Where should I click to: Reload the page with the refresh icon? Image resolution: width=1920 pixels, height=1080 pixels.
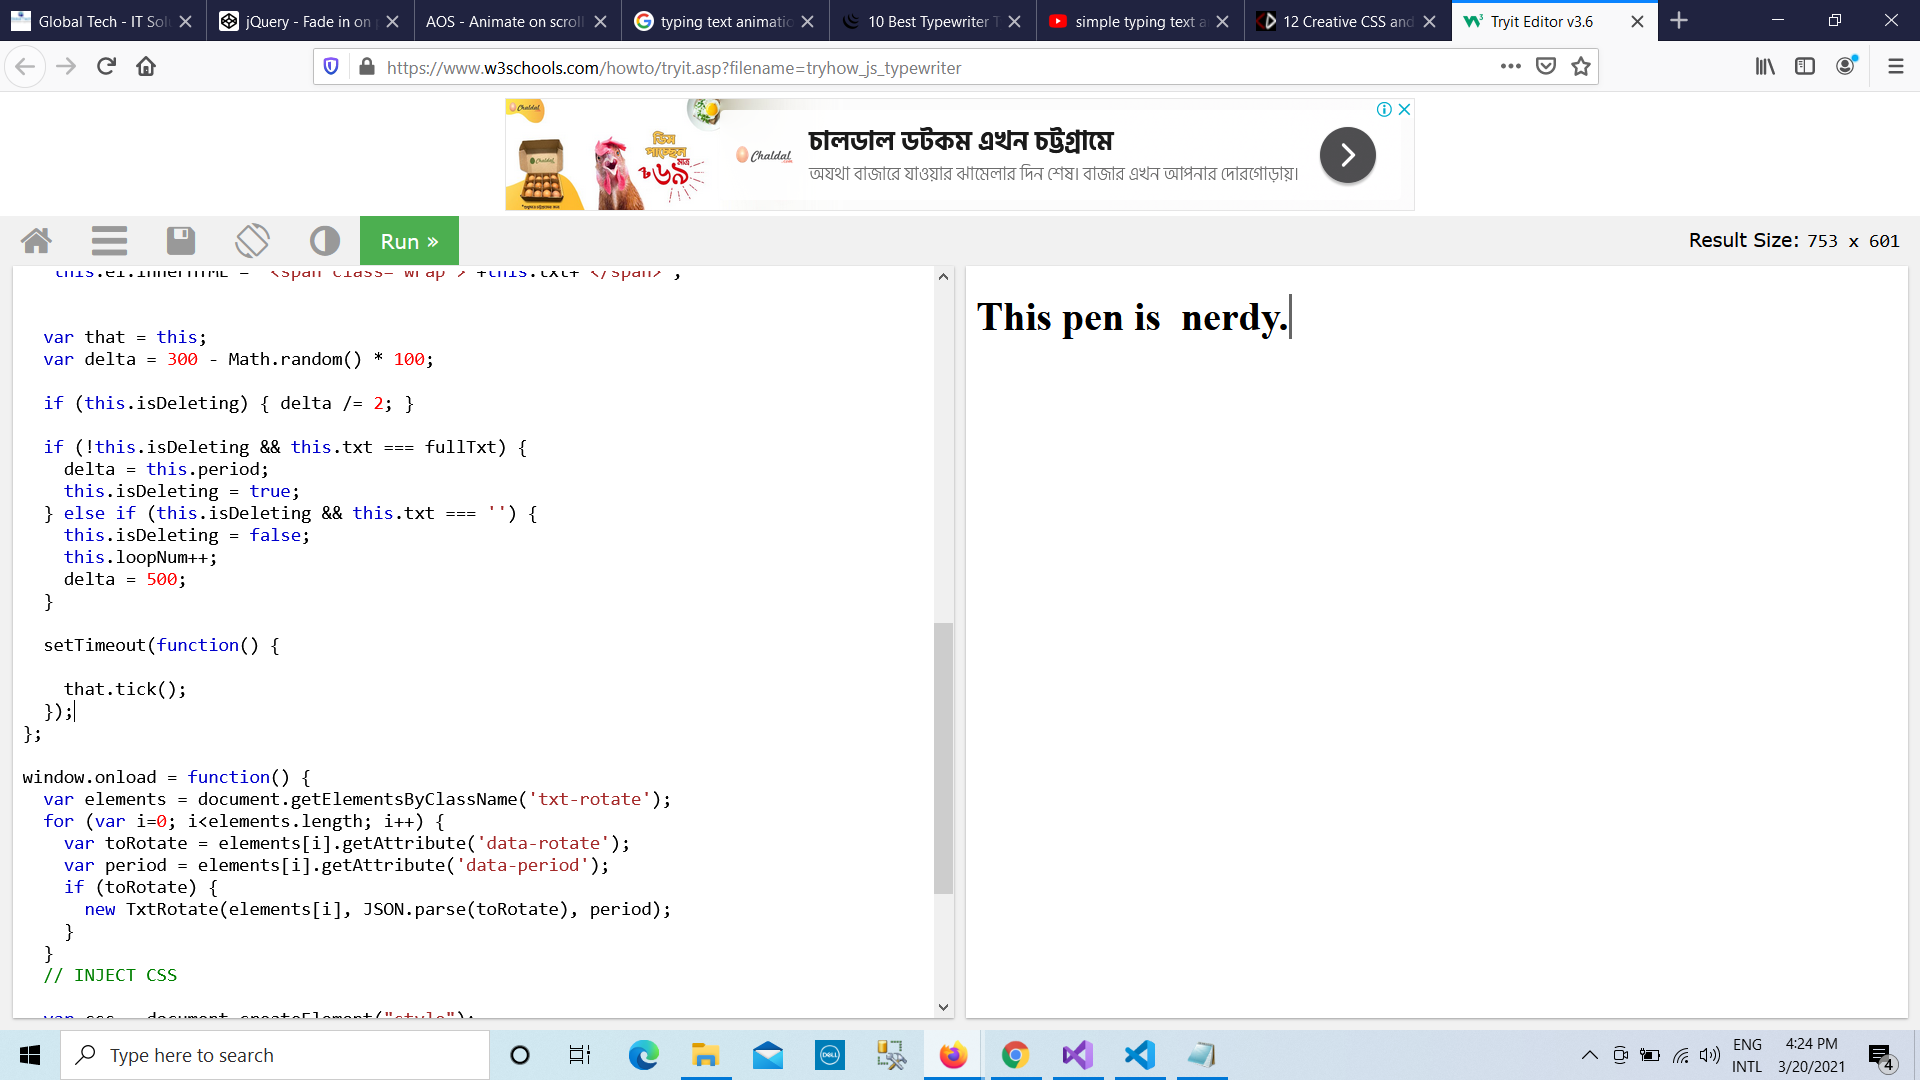[x=106, y=67]
